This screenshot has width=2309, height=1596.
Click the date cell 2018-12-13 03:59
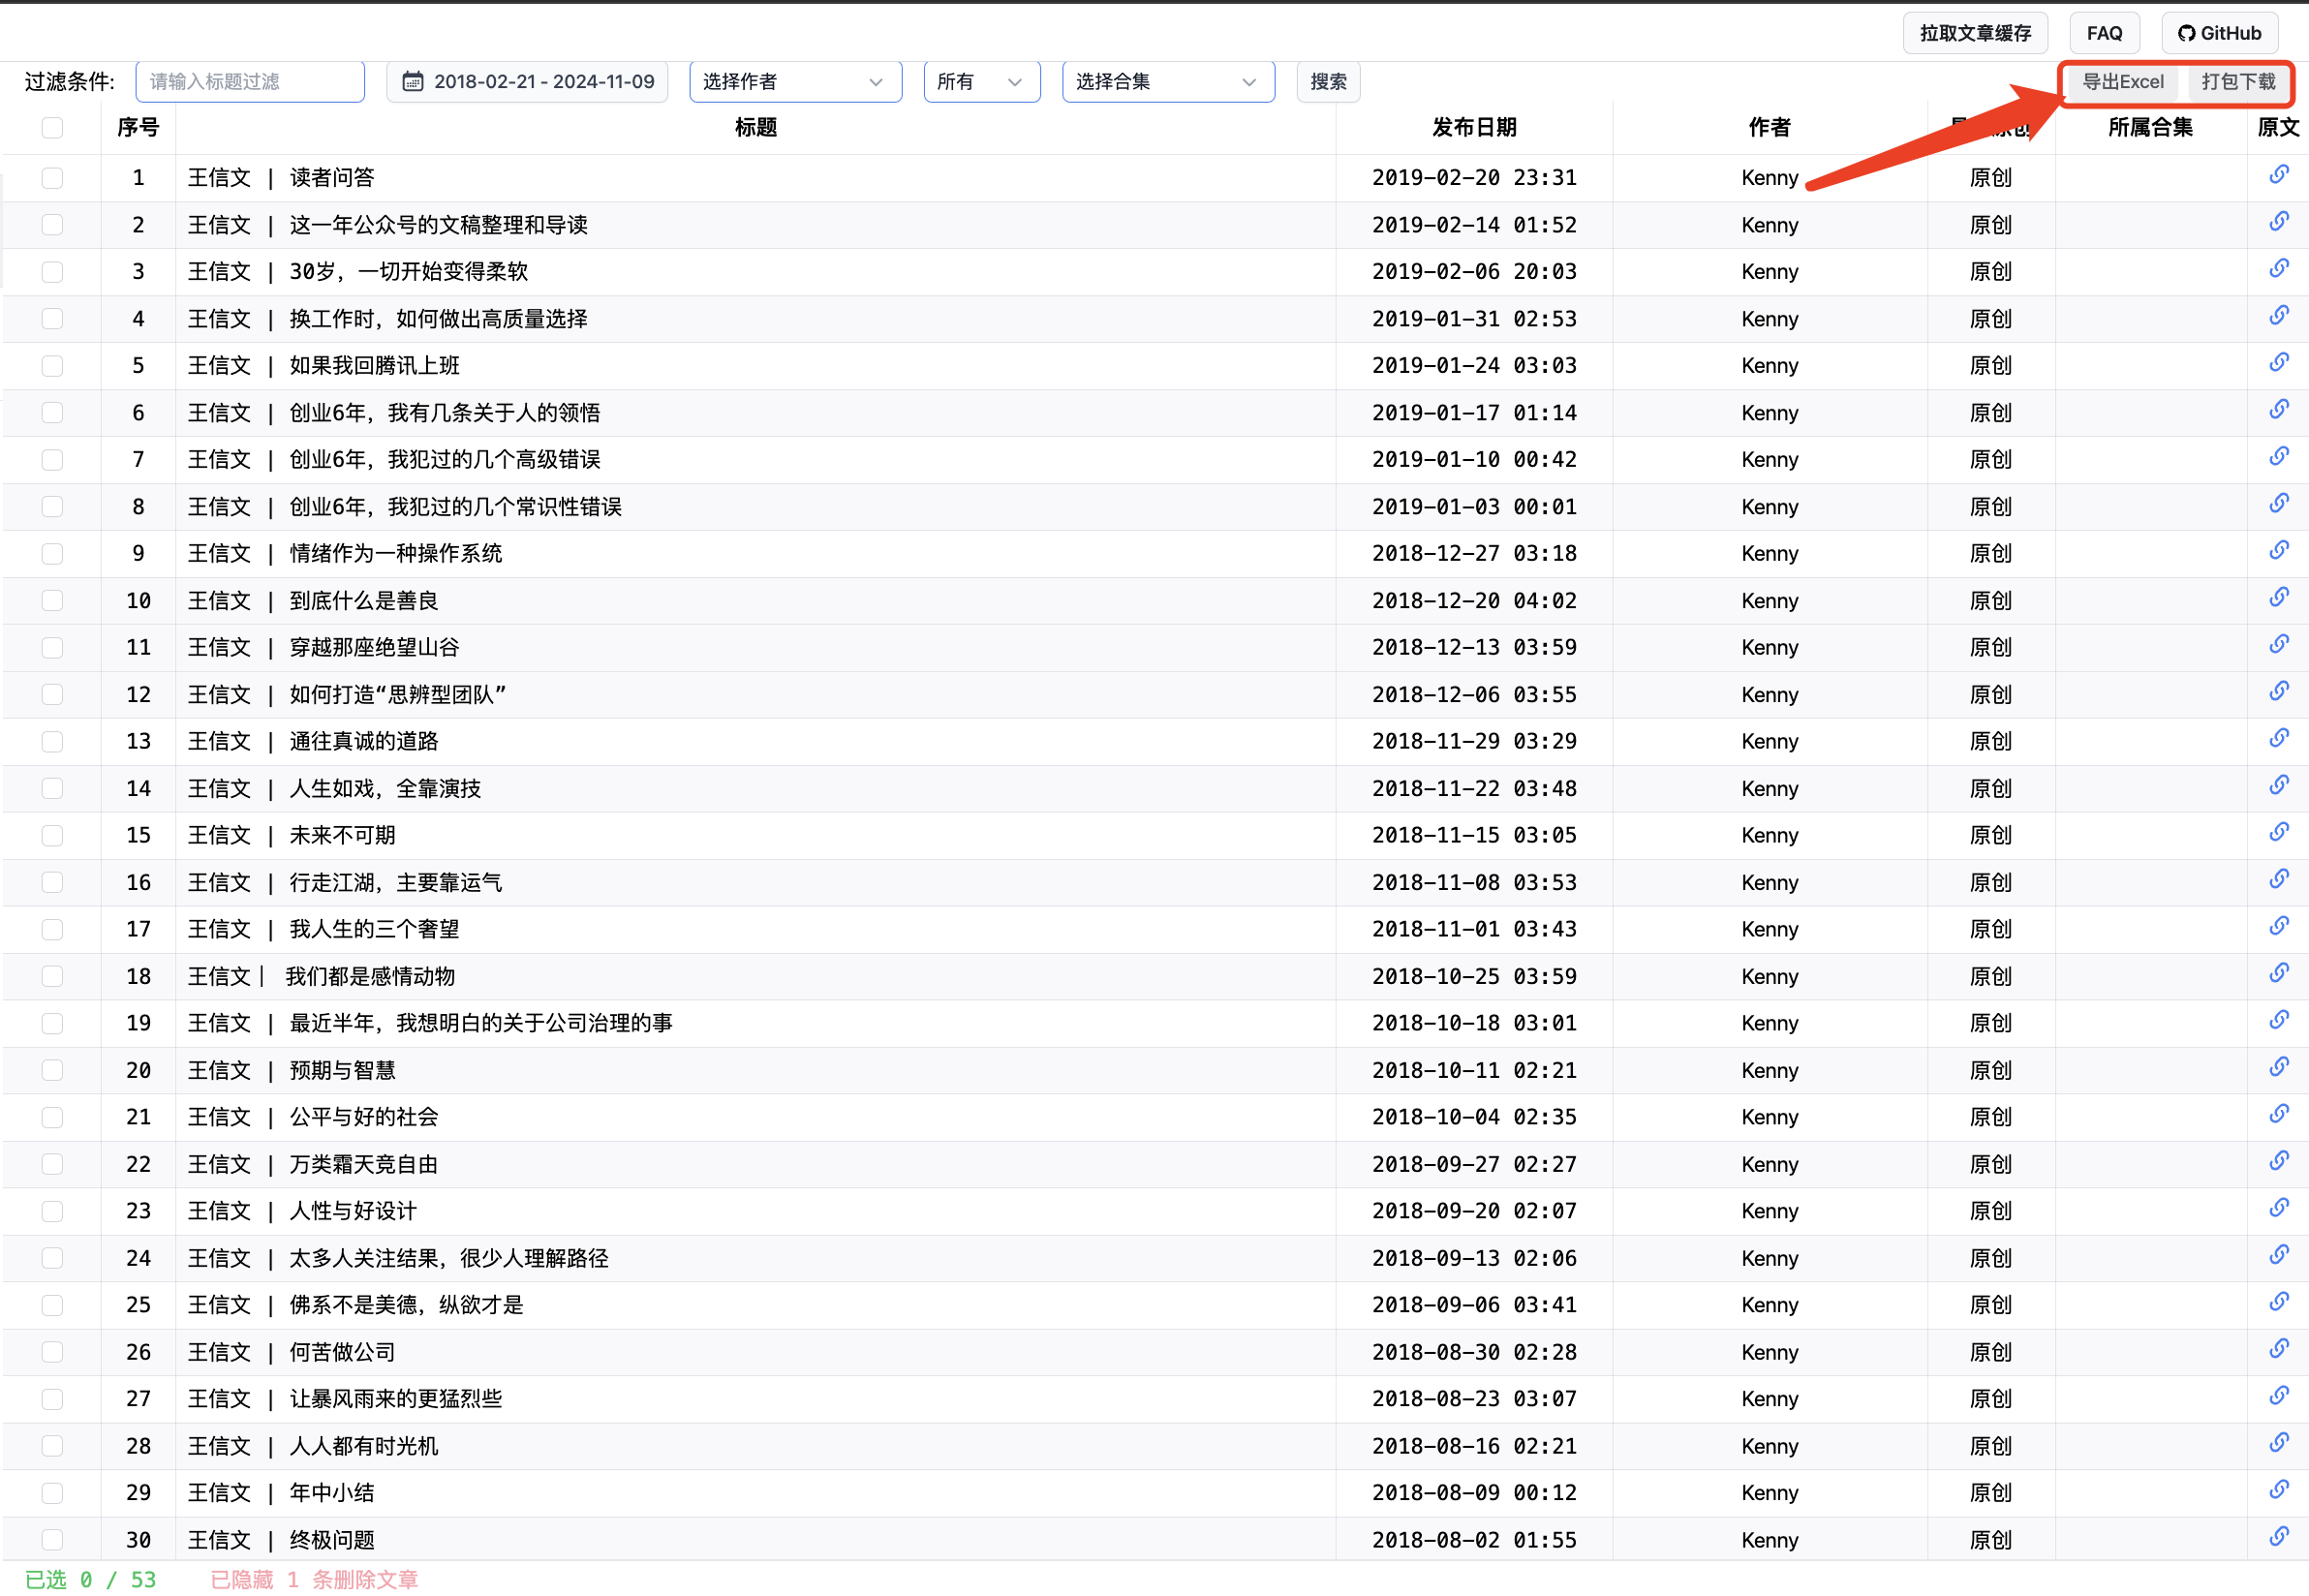(x=1474, y=647)
